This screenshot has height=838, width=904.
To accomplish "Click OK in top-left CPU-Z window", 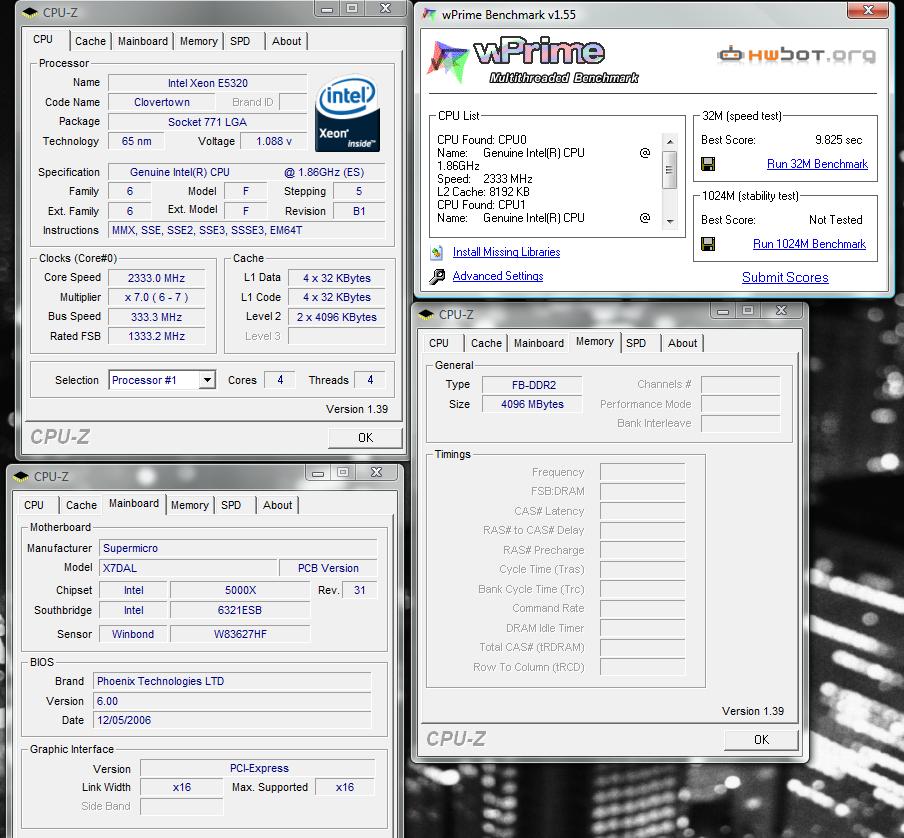I will coord(366,437).
